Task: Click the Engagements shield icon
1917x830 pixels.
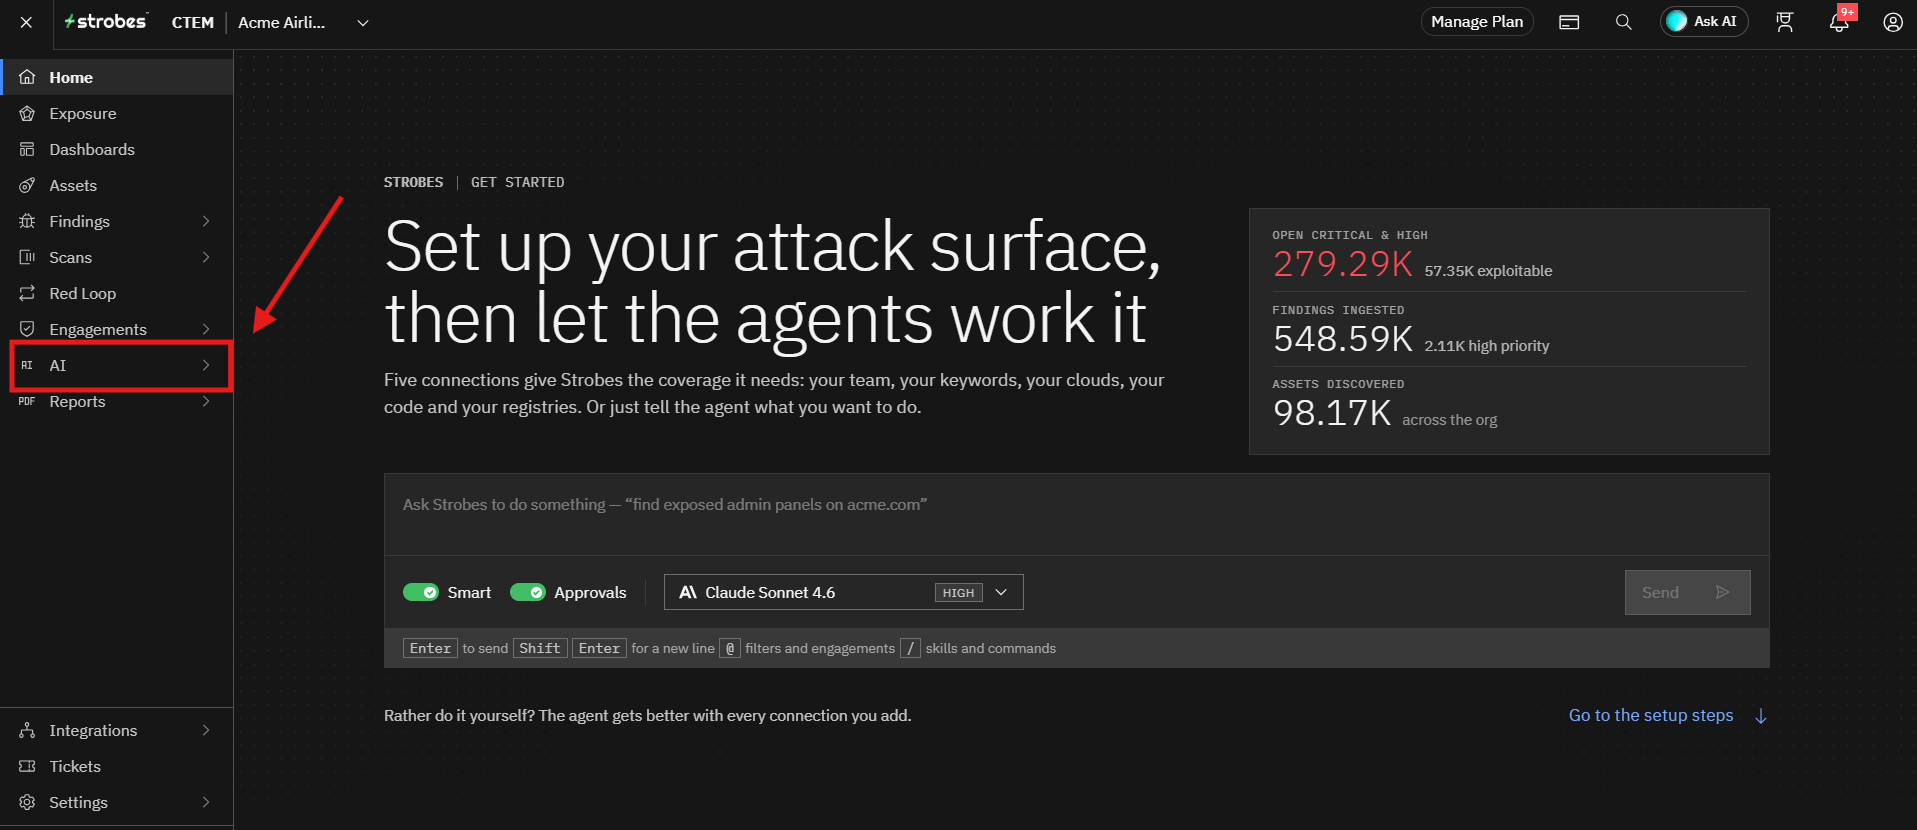Action: click(x=27, y=329)
